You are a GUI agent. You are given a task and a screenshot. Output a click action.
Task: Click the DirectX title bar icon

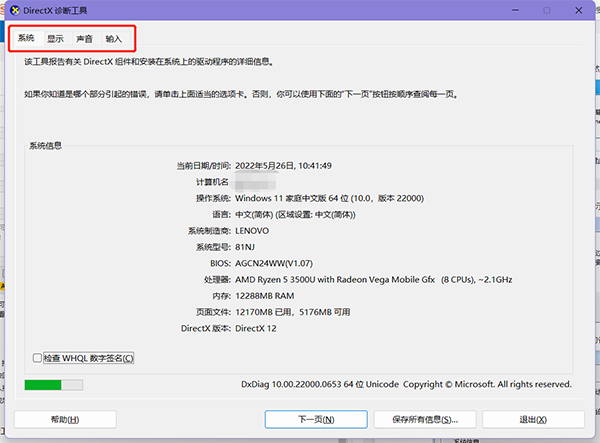[x=15, y=10]
